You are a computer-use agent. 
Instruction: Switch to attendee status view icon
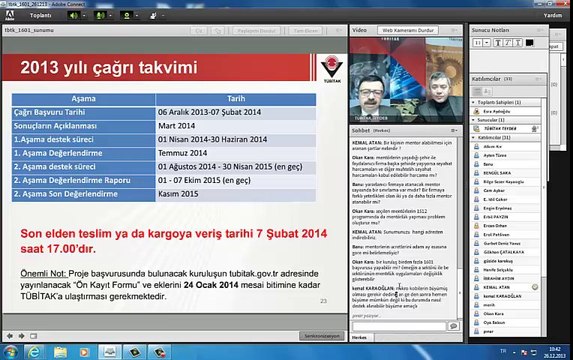487,91
